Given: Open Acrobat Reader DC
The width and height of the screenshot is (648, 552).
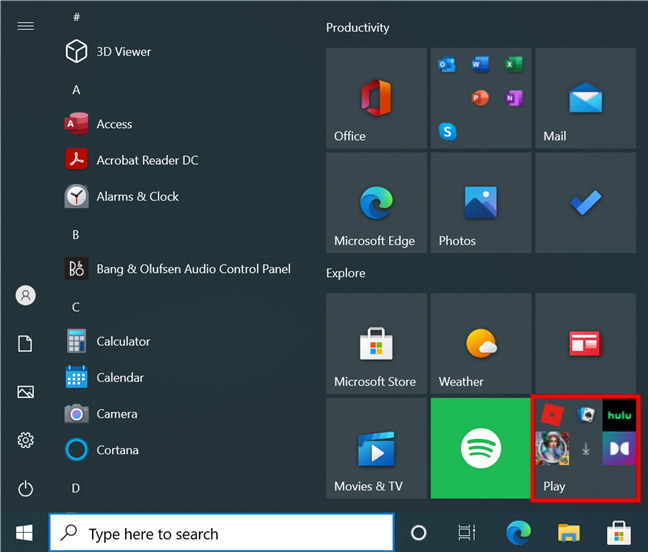Looking at the screenshot, I should point(131,160).
